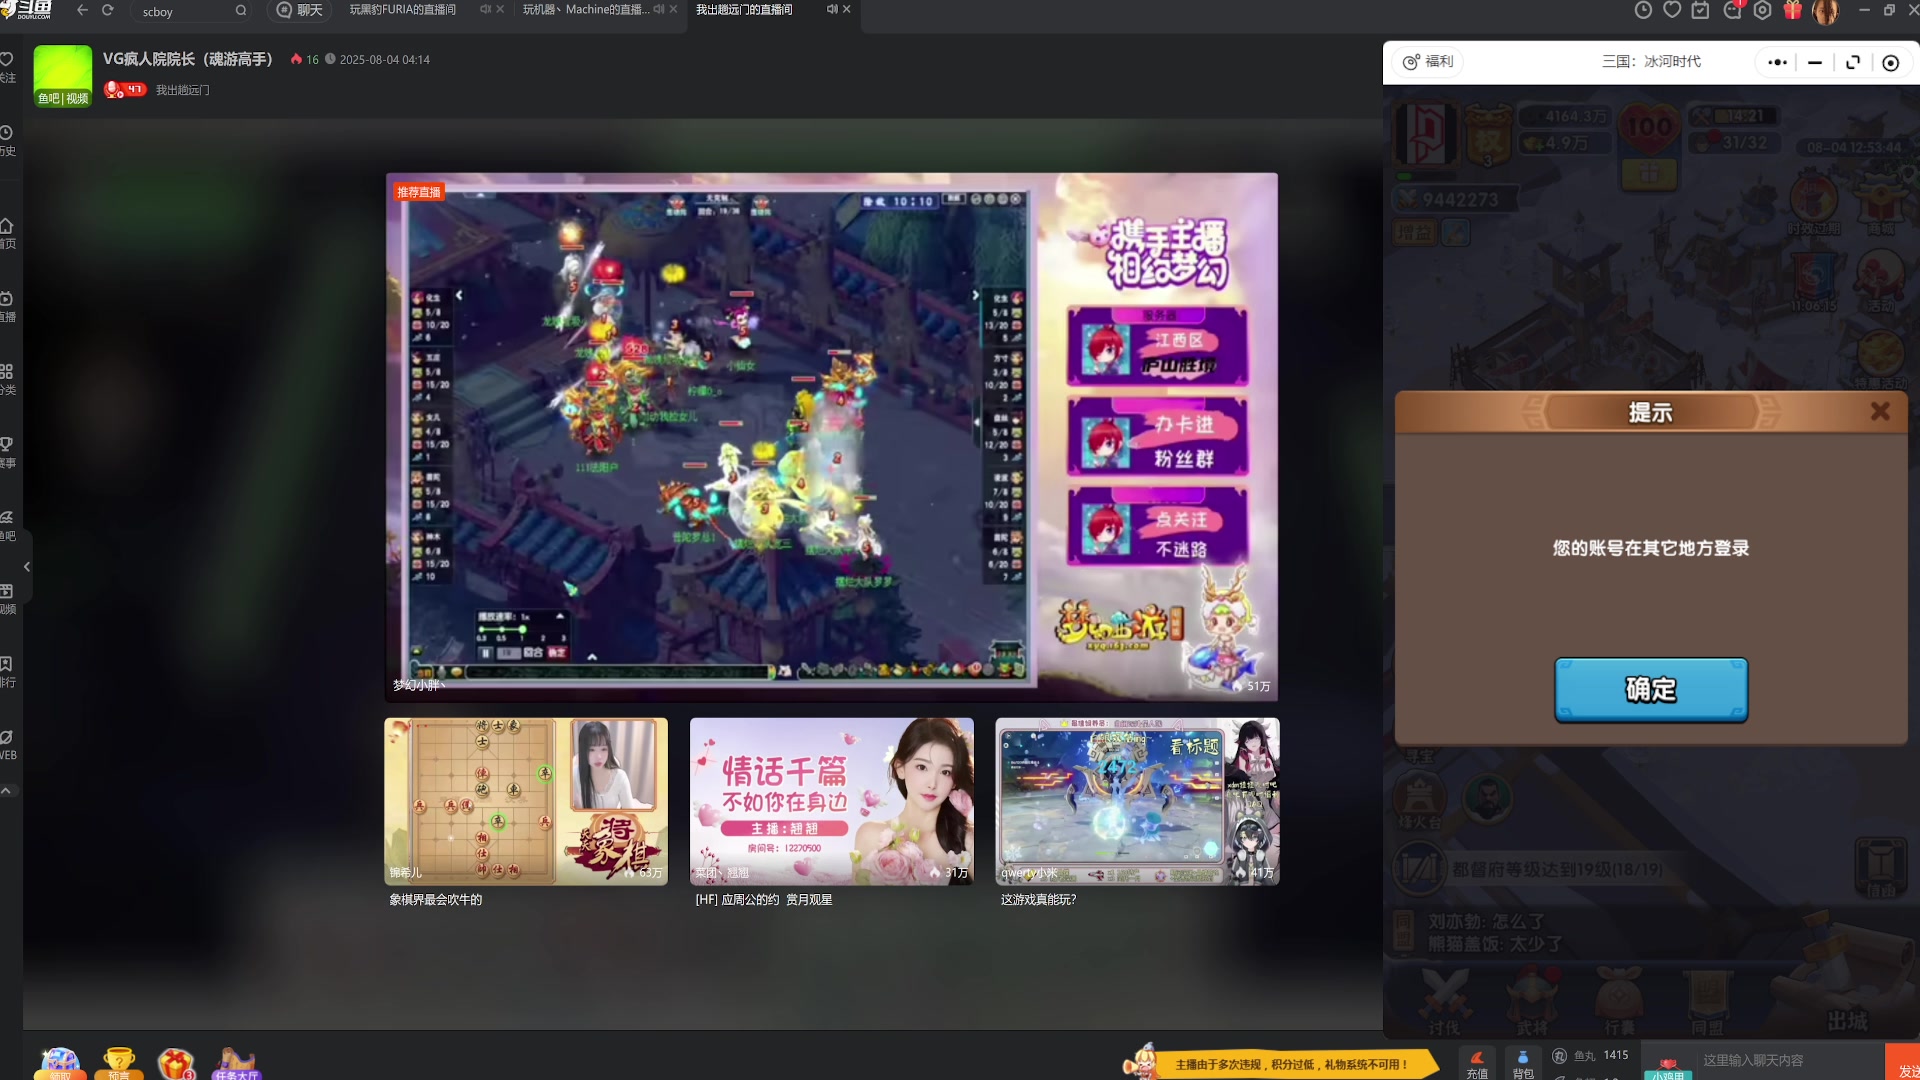Viewport: 1920px width, 1080px height.
Task: Close the 玩黑豹FURIA tab
Action: [500, 10]
